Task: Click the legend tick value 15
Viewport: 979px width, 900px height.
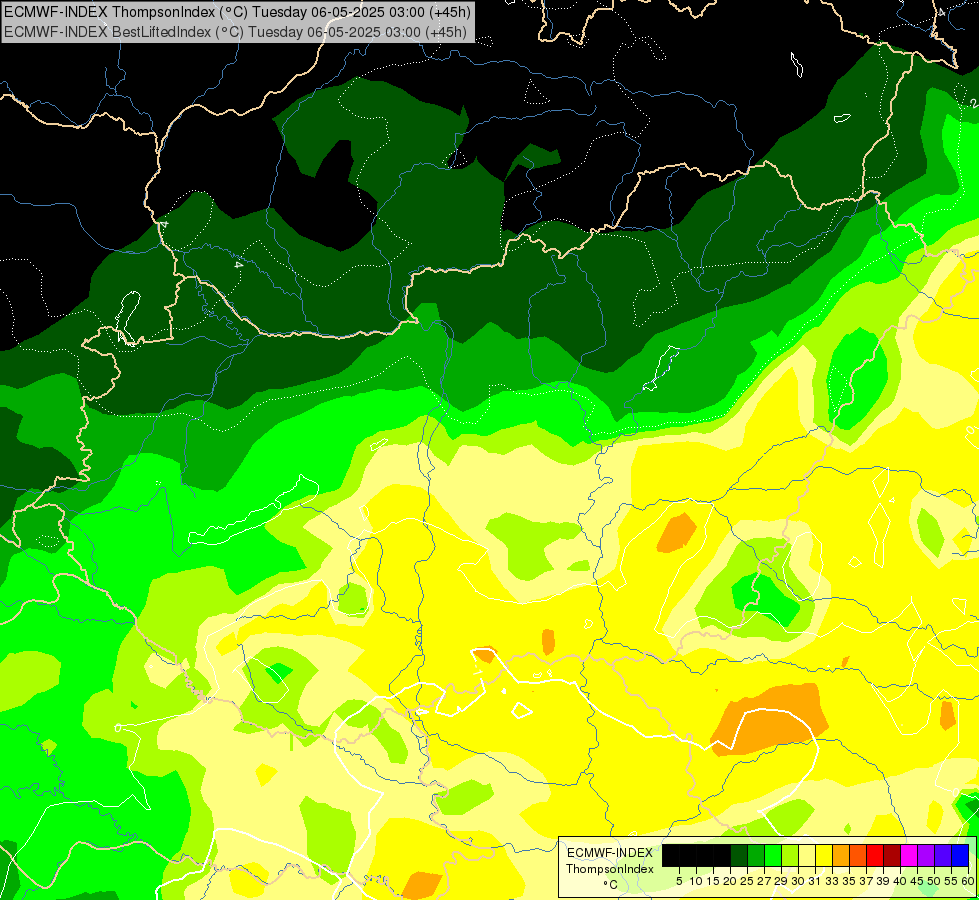Action: coord(713,881)
